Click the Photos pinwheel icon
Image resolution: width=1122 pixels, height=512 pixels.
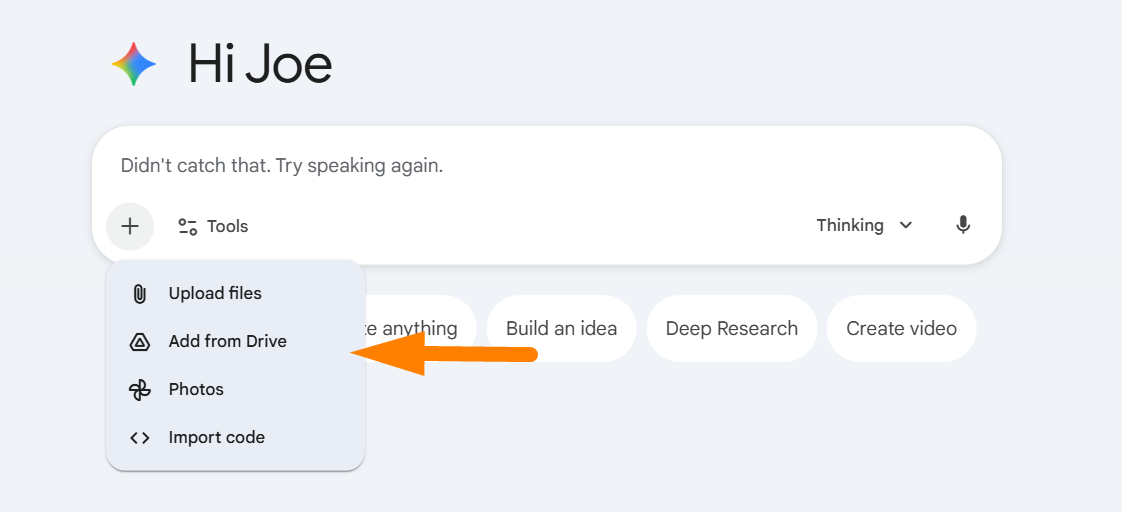tap(140, 390)
